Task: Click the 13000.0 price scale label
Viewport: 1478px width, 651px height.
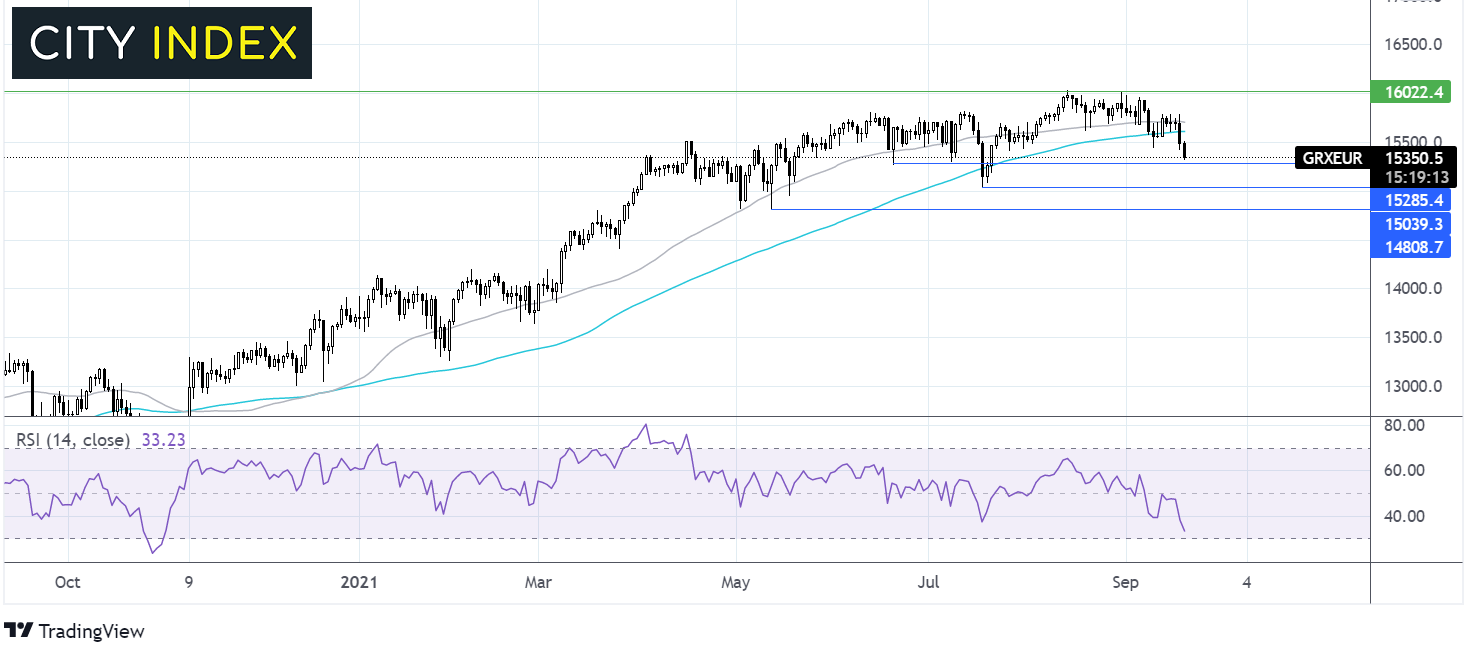Action: [1412, 386]
